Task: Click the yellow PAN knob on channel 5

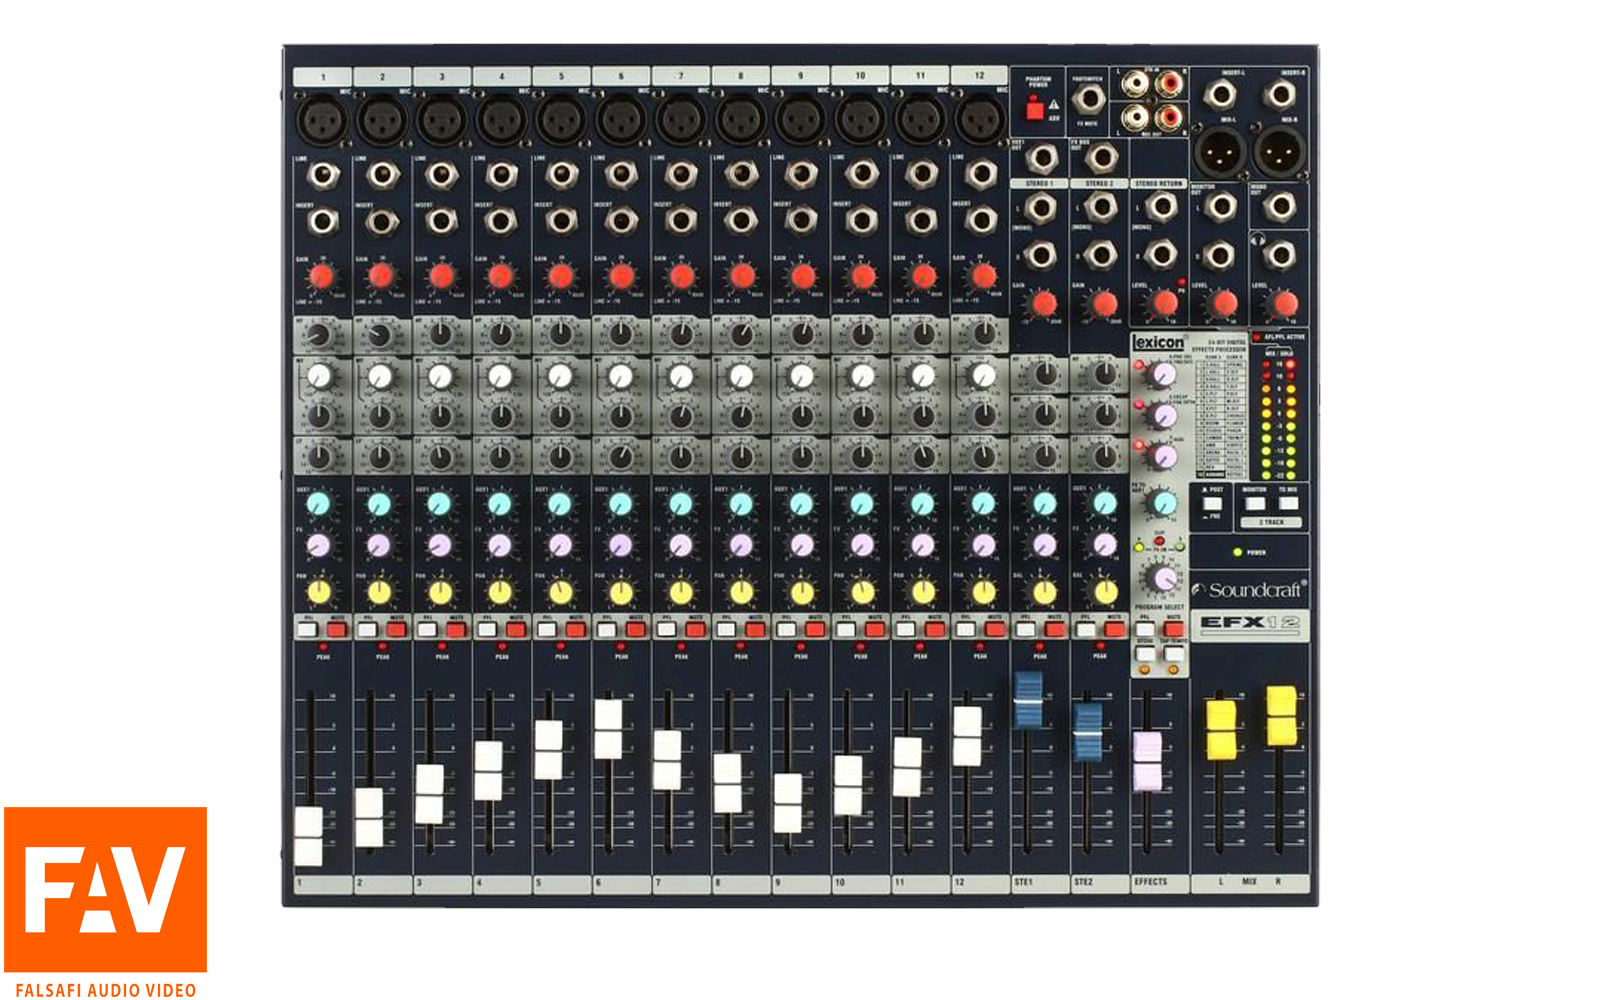Action: click(x=560, y=592)
